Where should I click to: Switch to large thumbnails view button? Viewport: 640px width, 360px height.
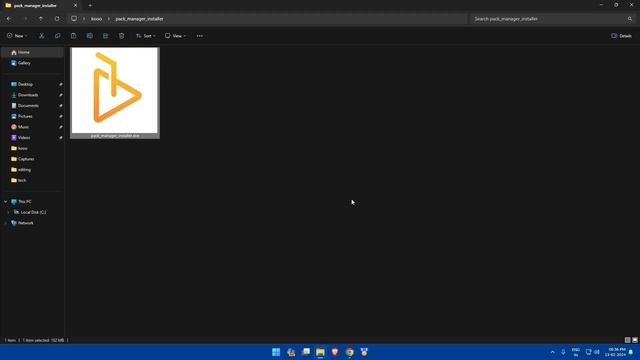pyautogui.click(x=635, y=340)
